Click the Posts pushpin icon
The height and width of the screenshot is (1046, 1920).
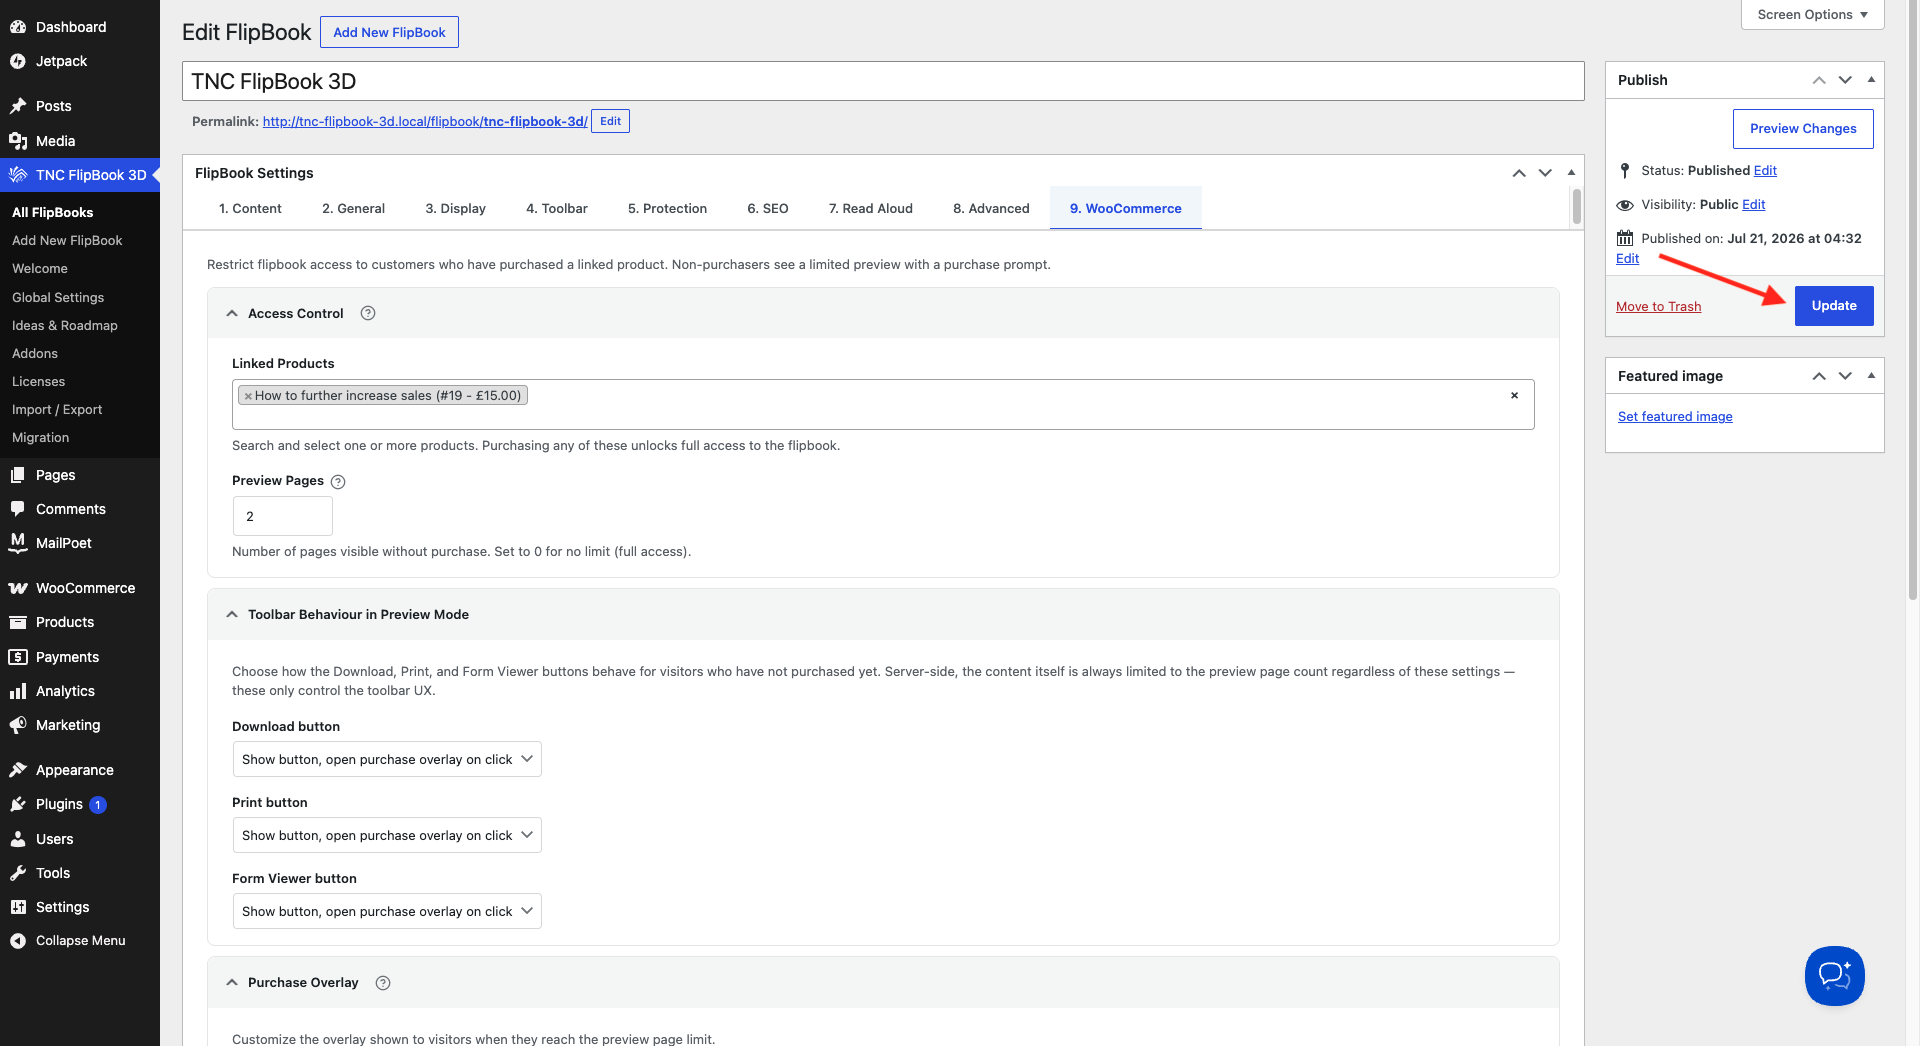click(18, 106)
